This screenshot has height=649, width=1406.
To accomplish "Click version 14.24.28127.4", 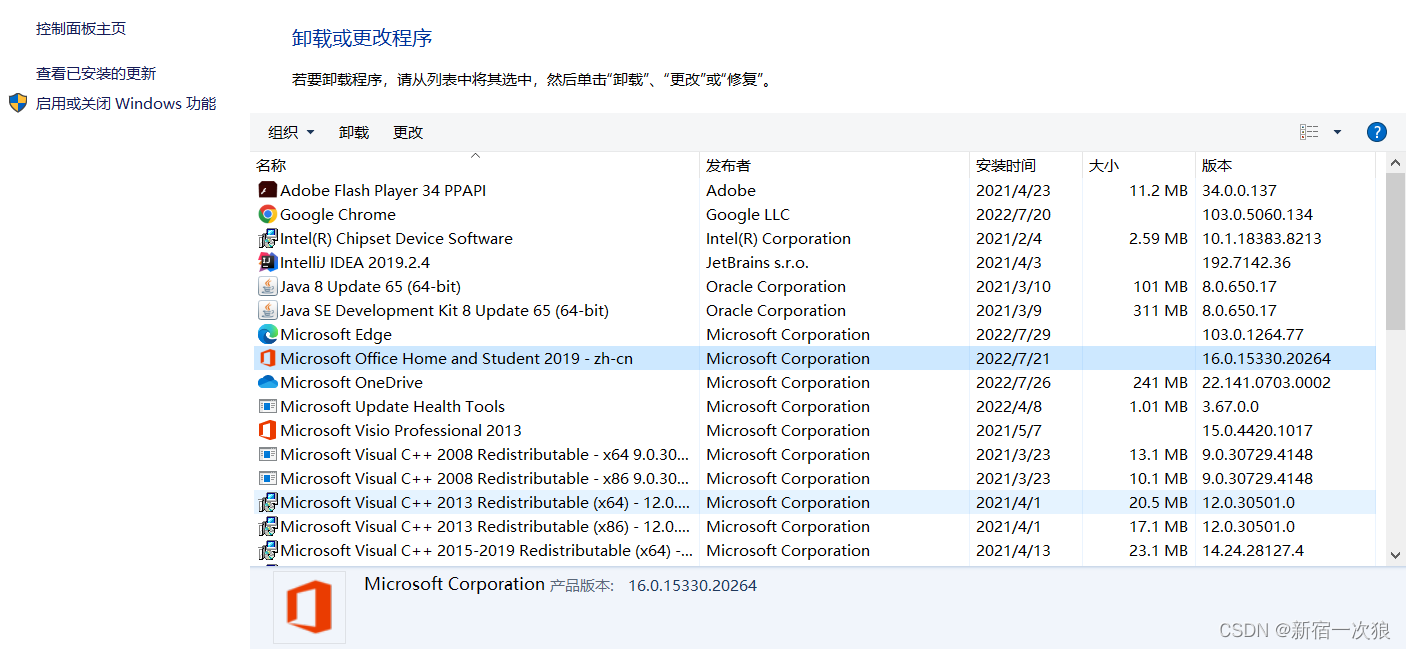I will tap(1253, 550).
